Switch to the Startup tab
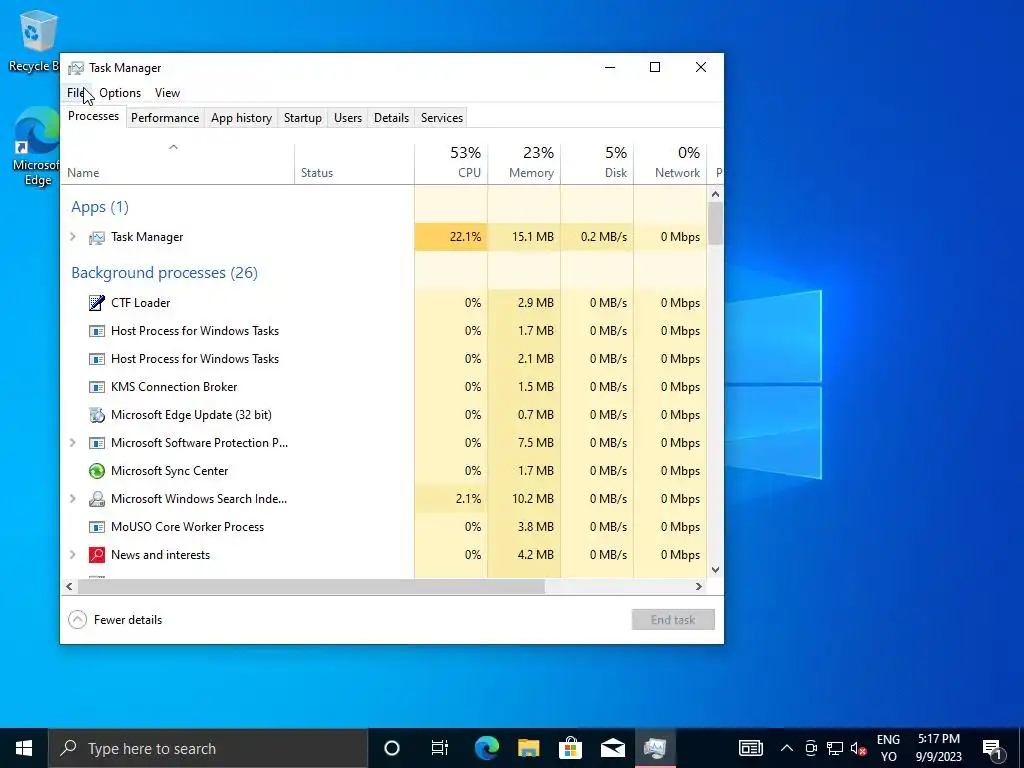The width and height of the screenshot is (1024, 768). click(x=302, y=118)
